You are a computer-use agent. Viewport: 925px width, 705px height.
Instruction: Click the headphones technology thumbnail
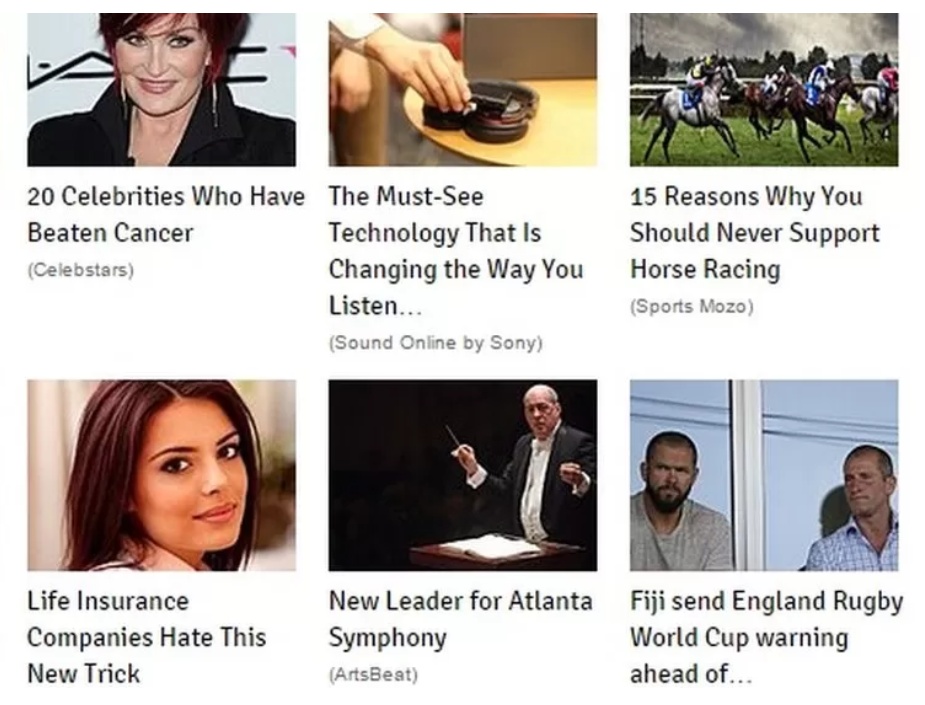[462, 90]
